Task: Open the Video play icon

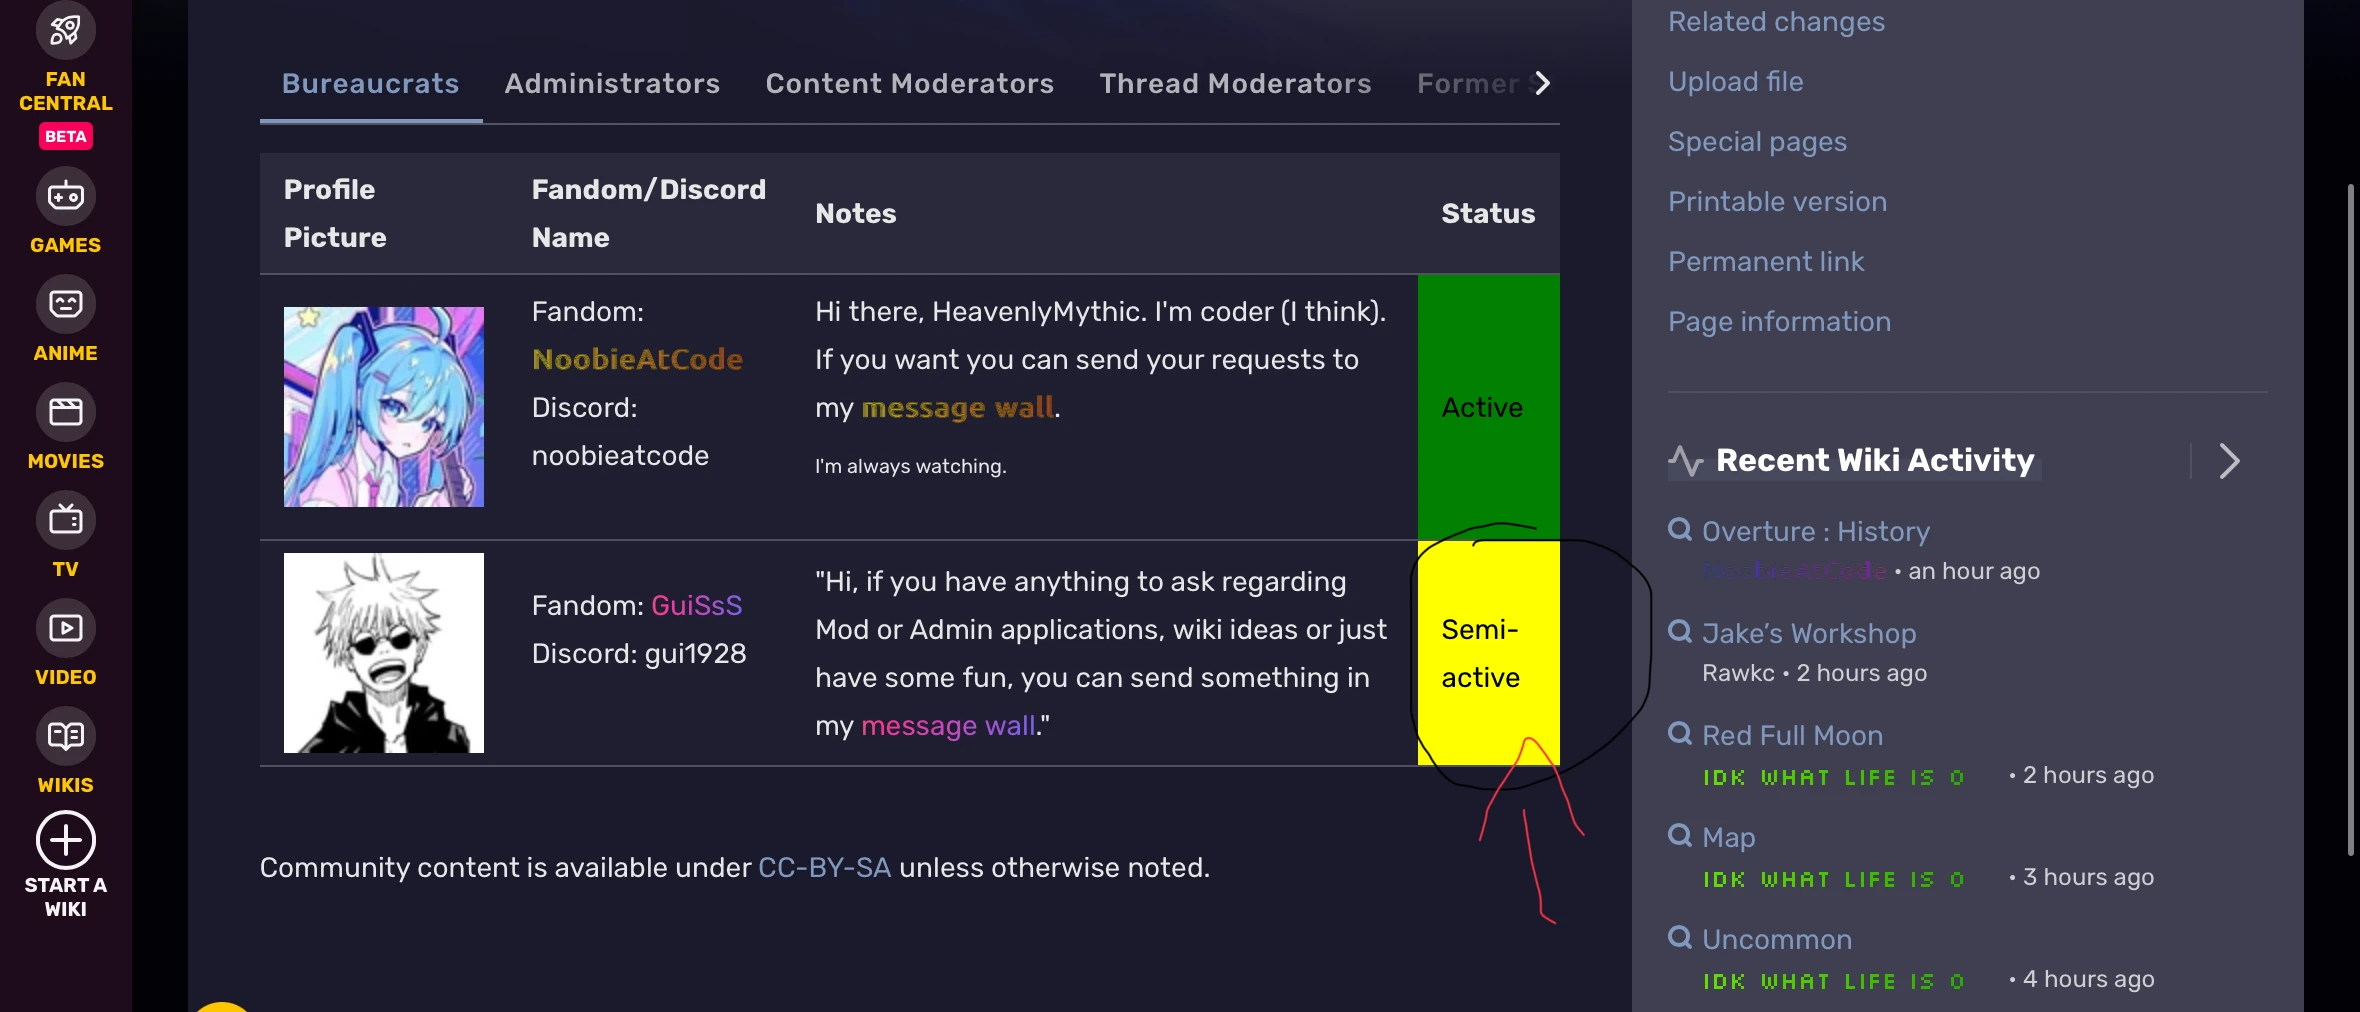Action: coord(66,628)
